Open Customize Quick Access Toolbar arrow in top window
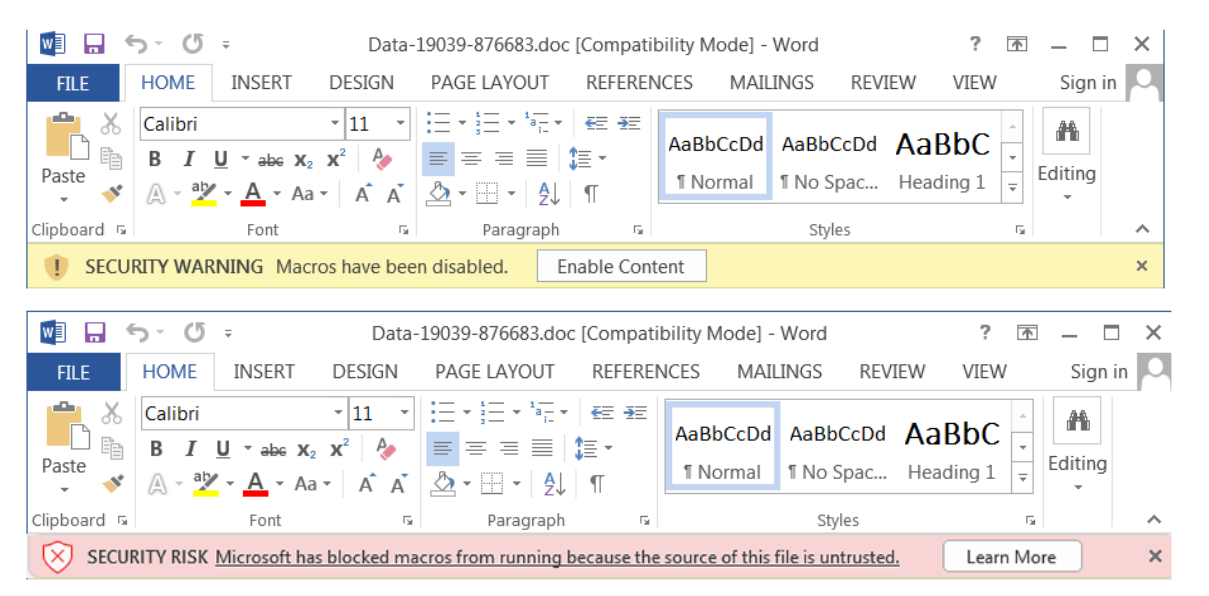The width and height of the screenshot is (1209, 596). click(226, 45)
